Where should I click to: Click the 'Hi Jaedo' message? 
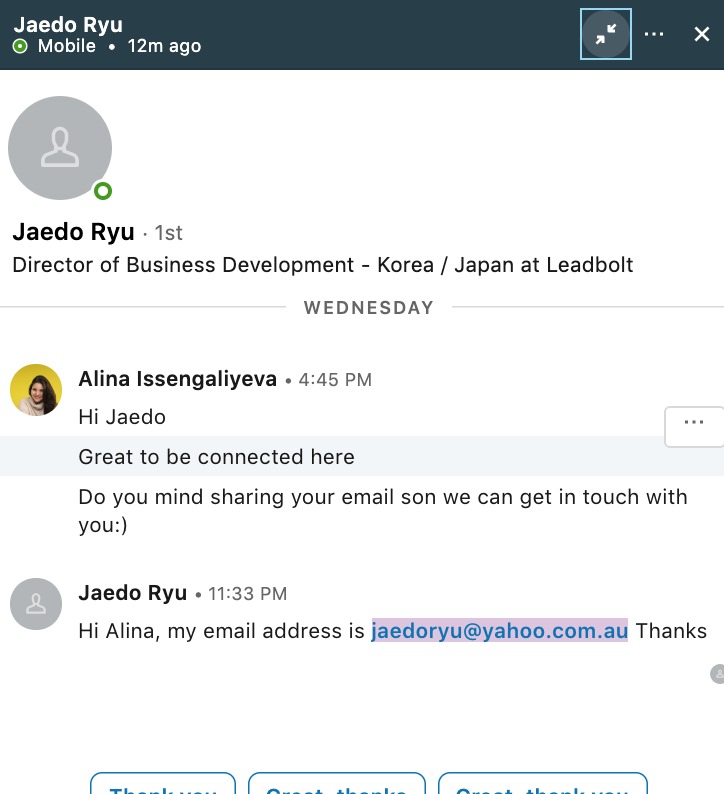(122, 416)
